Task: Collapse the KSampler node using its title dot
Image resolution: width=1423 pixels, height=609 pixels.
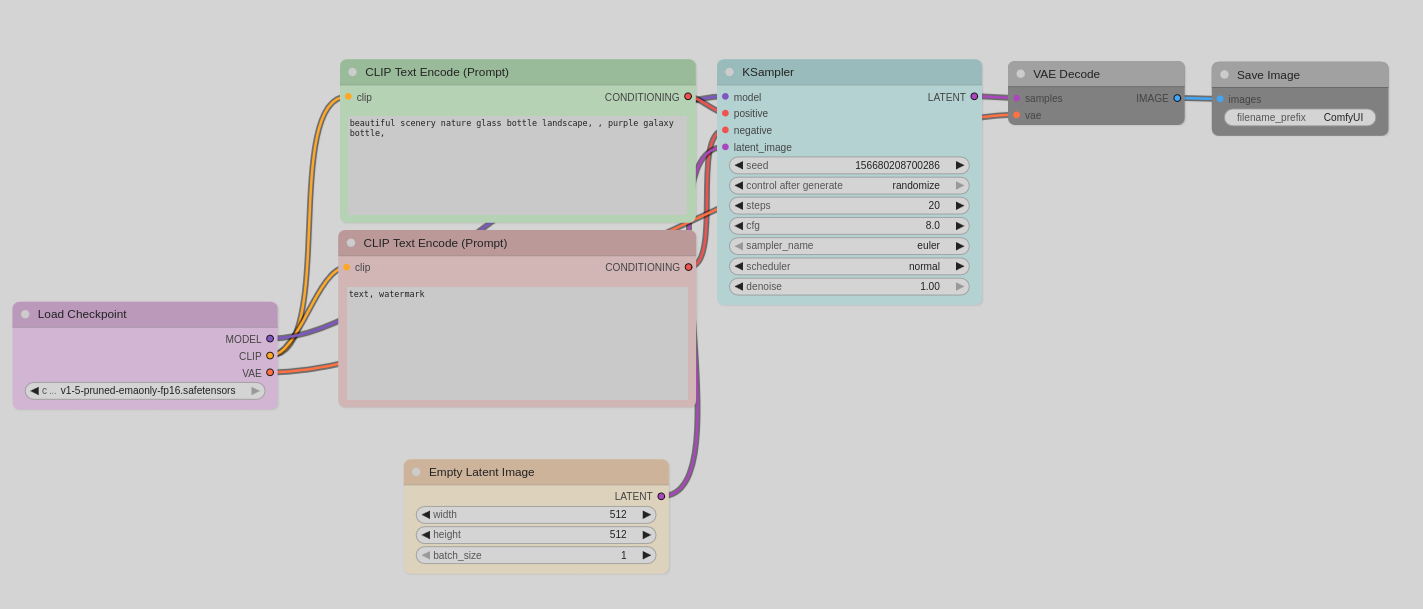Action: [x=730, y=72]
